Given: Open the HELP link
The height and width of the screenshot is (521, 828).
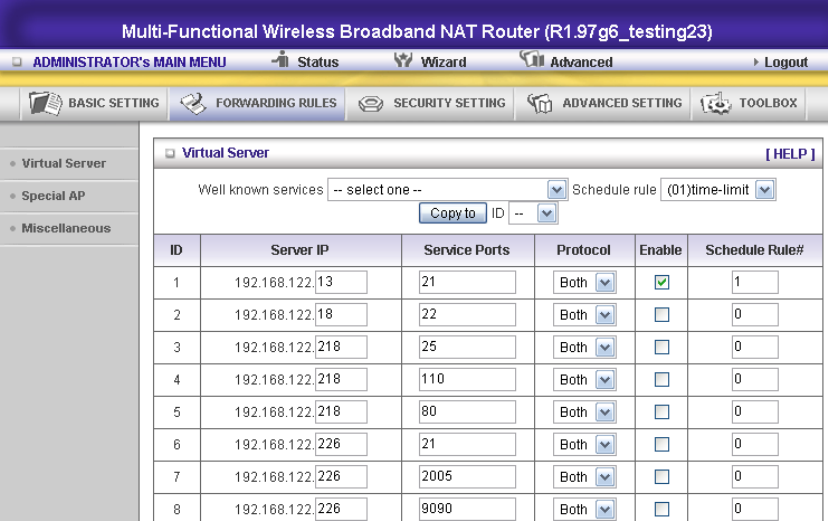Looking at the screenshot, I should (790, 154).
